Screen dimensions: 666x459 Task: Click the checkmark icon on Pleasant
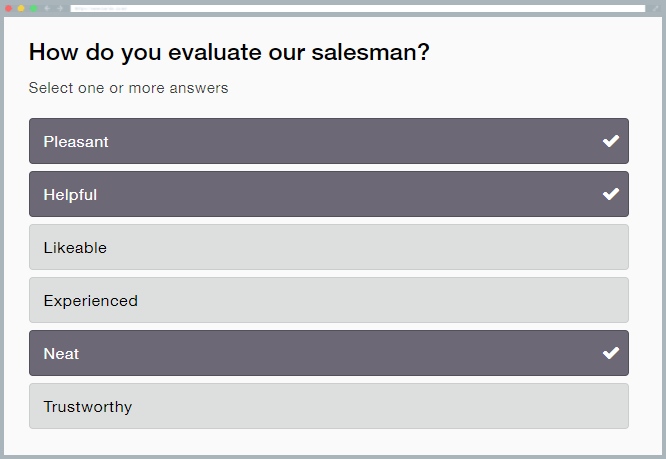(611, 141)
